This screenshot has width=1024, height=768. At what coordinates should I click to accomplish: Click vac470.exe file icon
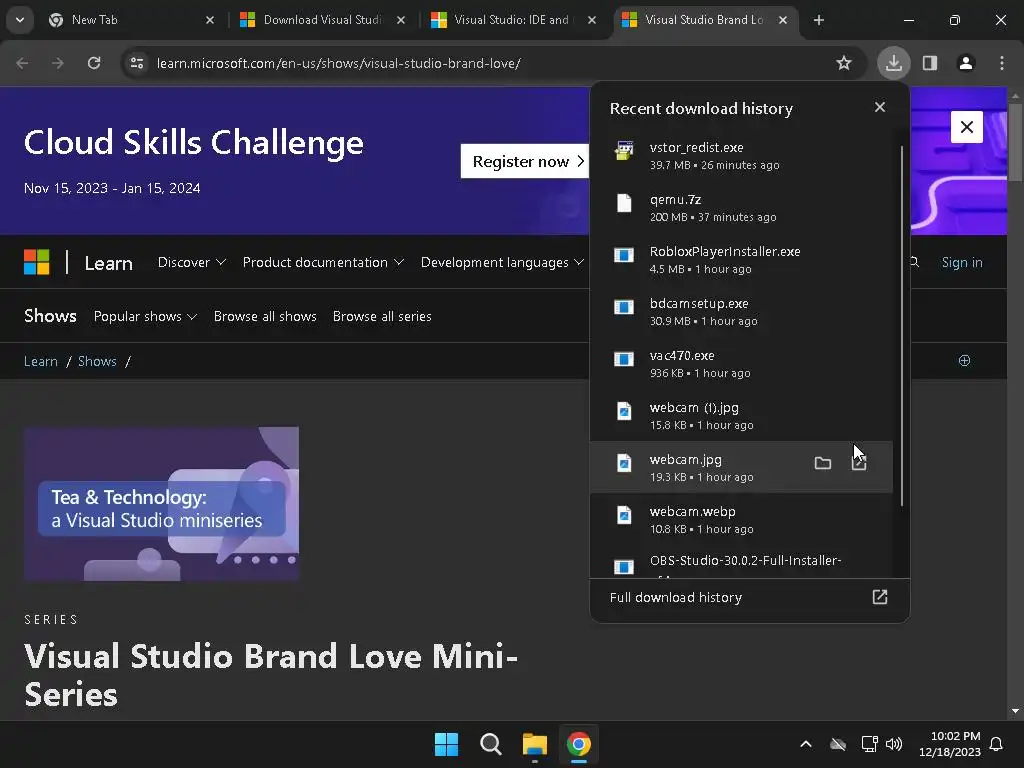point(624,359)
